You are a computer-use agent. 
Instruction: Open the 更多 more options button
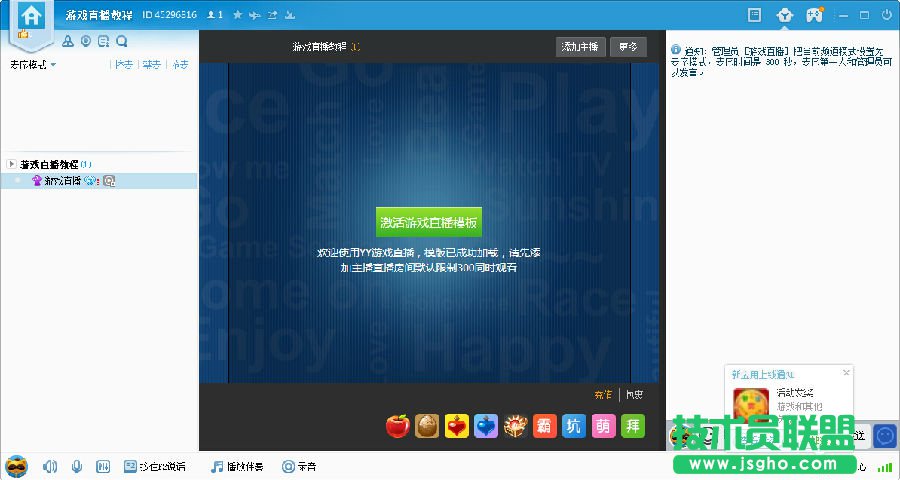coord(629,47)
